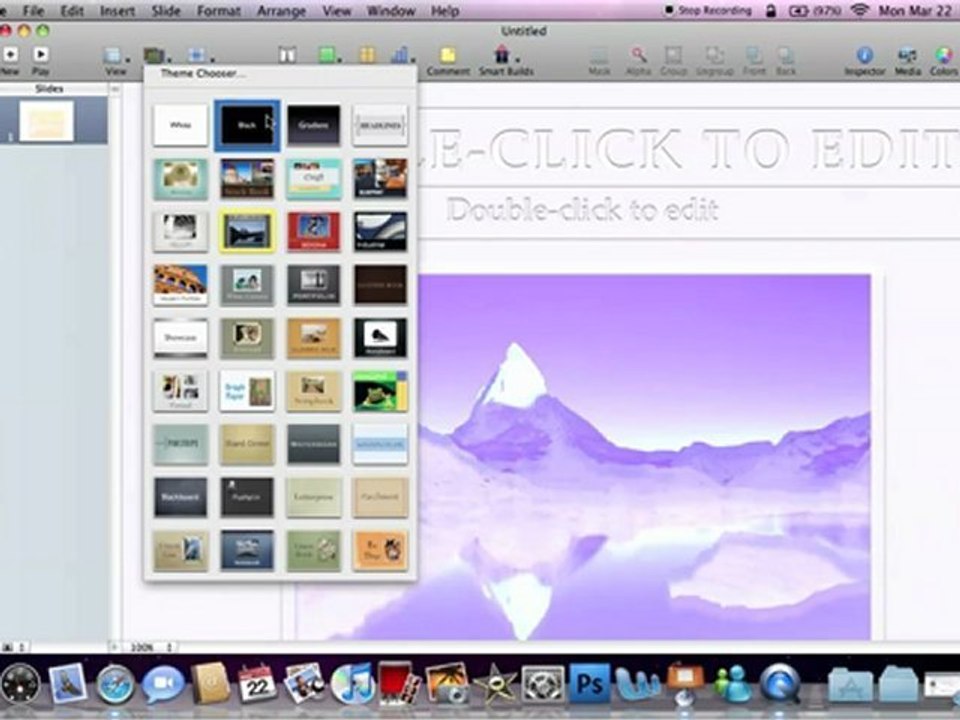
Task: Select the Industrial theme
Action: pyautogui.click(x=380, y=231)
